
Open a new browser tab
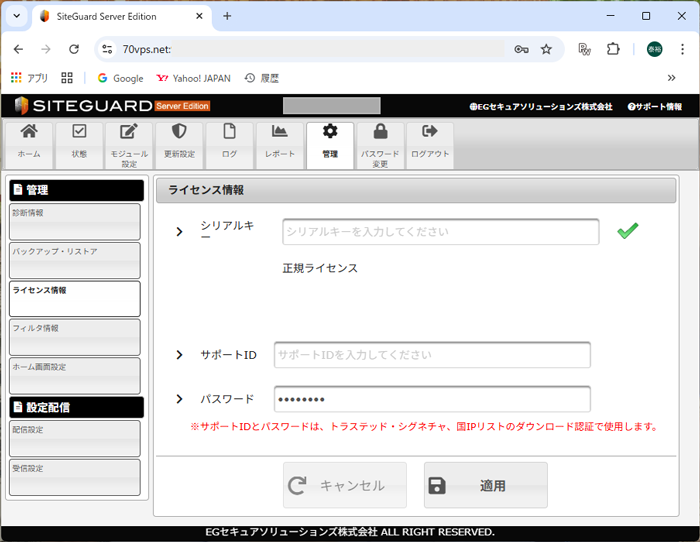click(x=227, y=16)
